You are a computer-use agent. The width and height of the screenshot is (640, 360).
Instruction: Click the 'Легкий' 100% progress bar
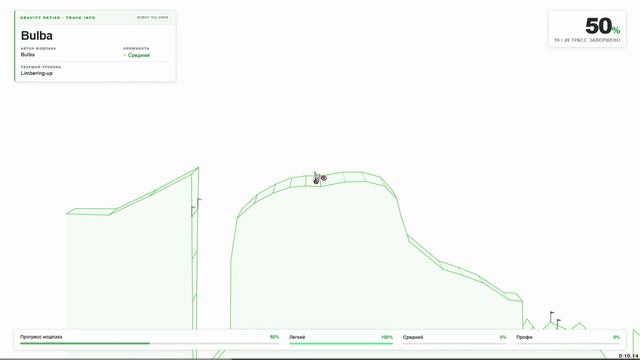coord(341,343)
